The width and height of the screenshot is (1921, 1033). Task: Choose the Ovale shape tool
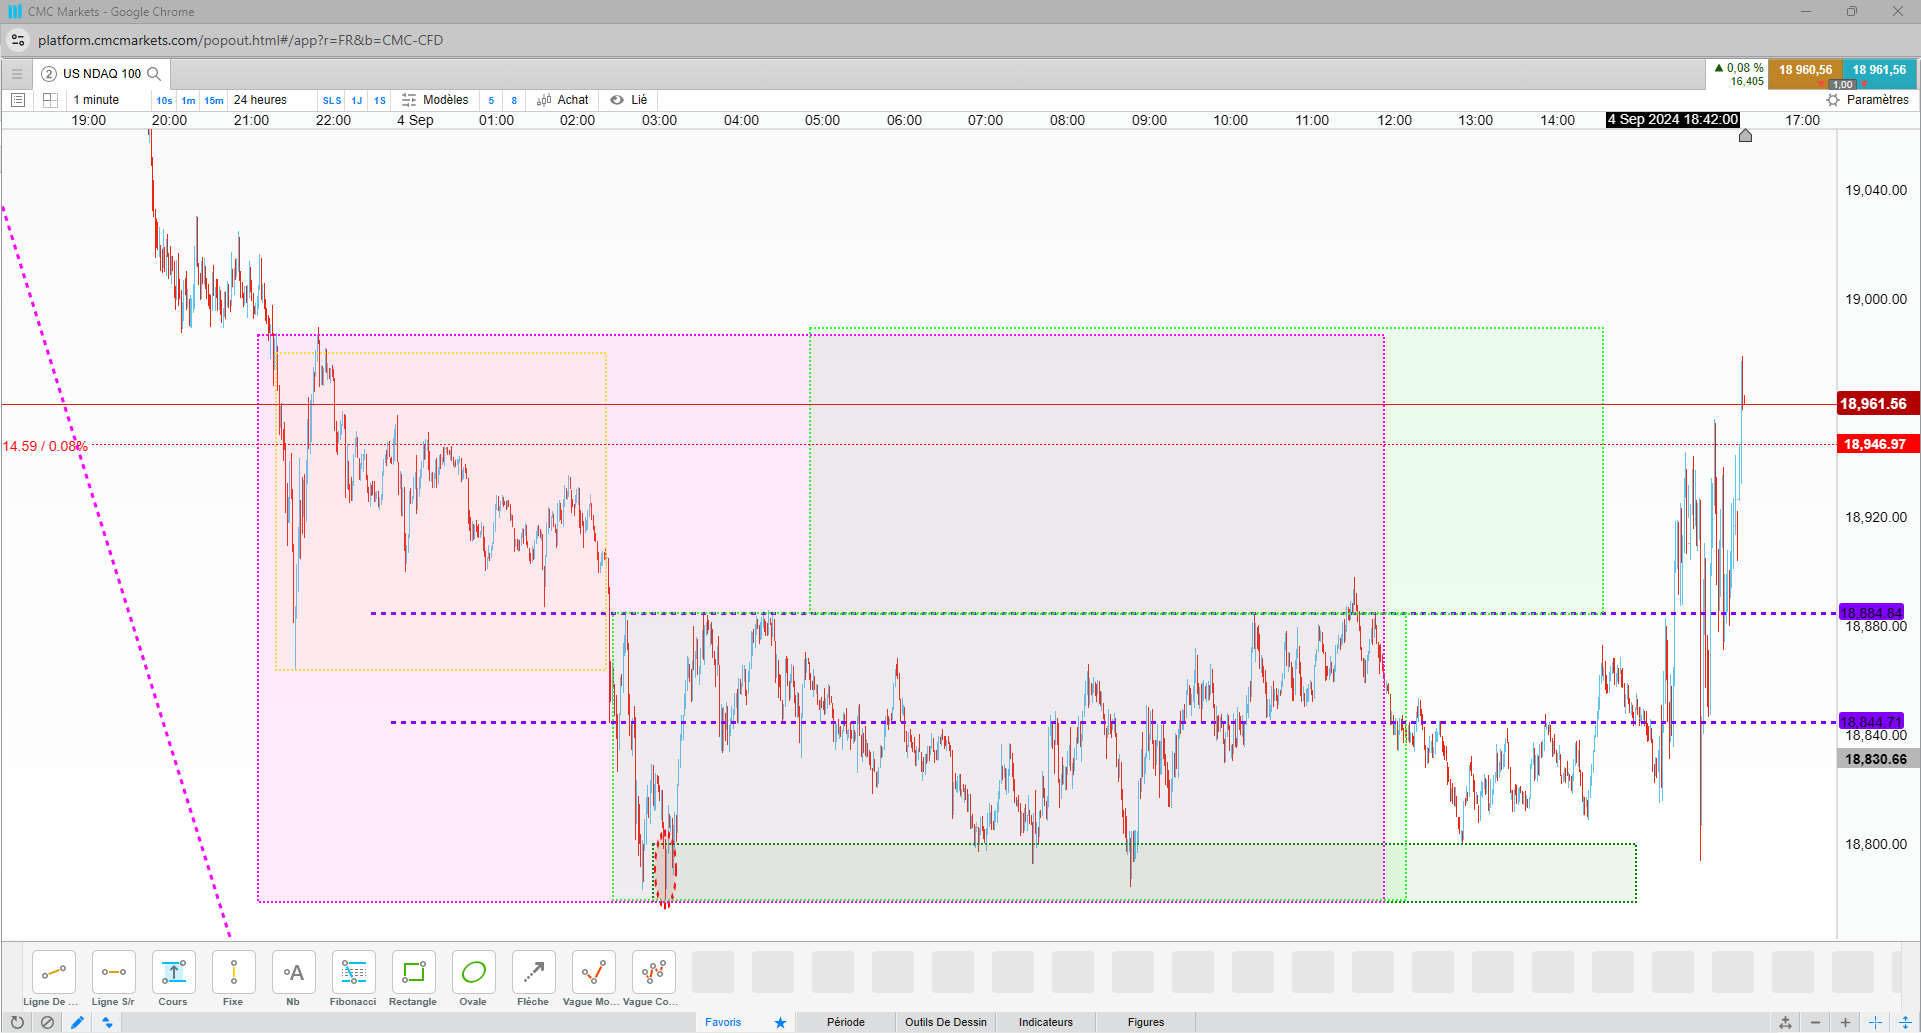click(473, 972)
